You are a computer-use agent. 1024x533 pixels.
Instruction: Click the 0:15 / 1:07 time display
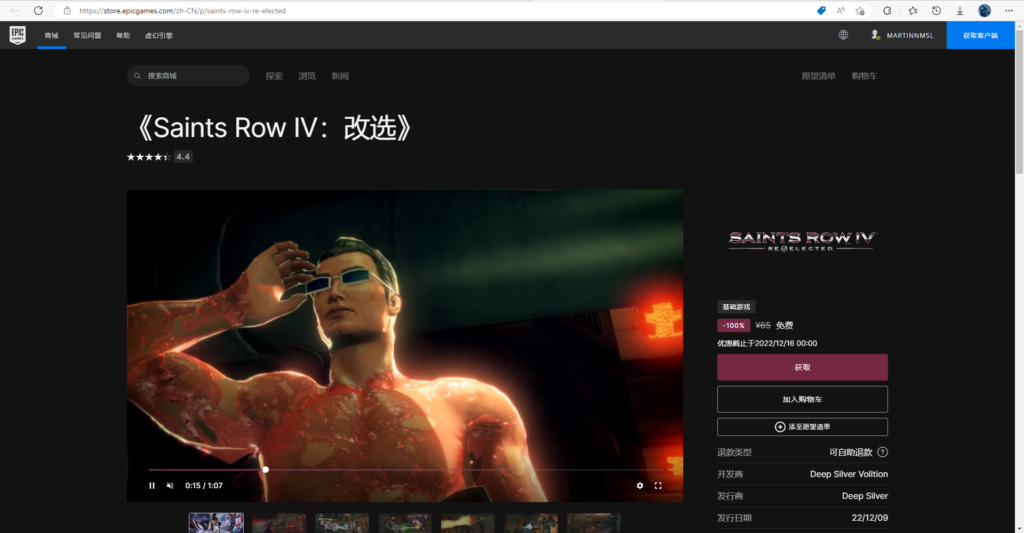(204, 485)
